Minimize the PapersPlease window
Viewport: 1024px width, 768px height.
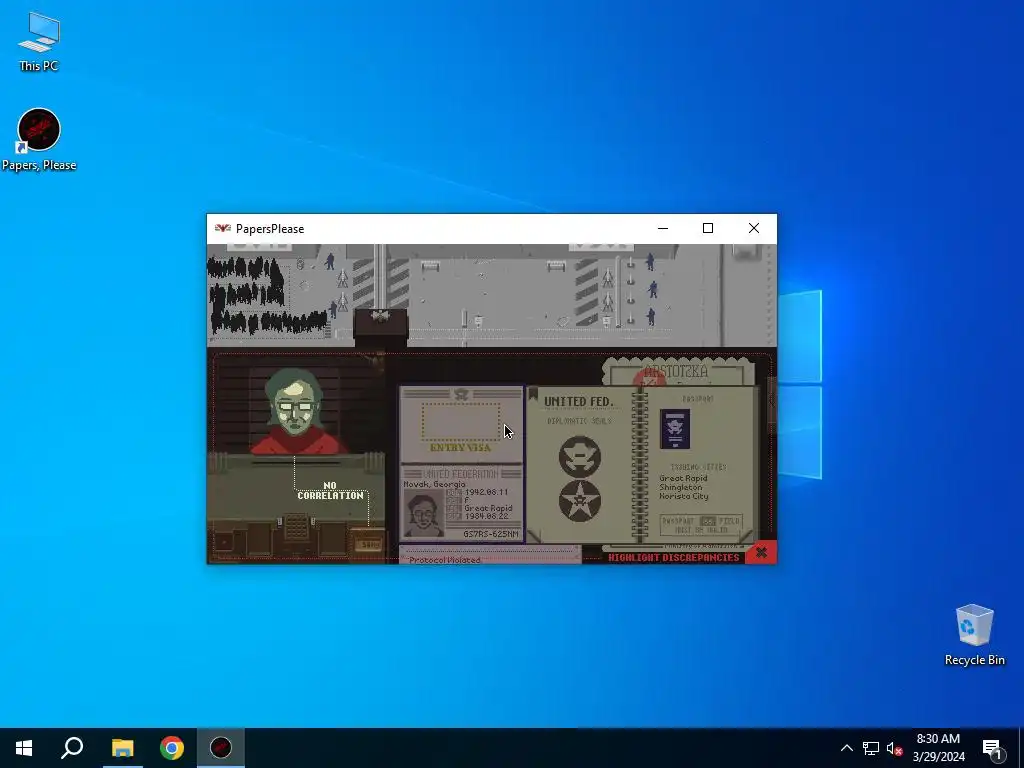[663, 229]
